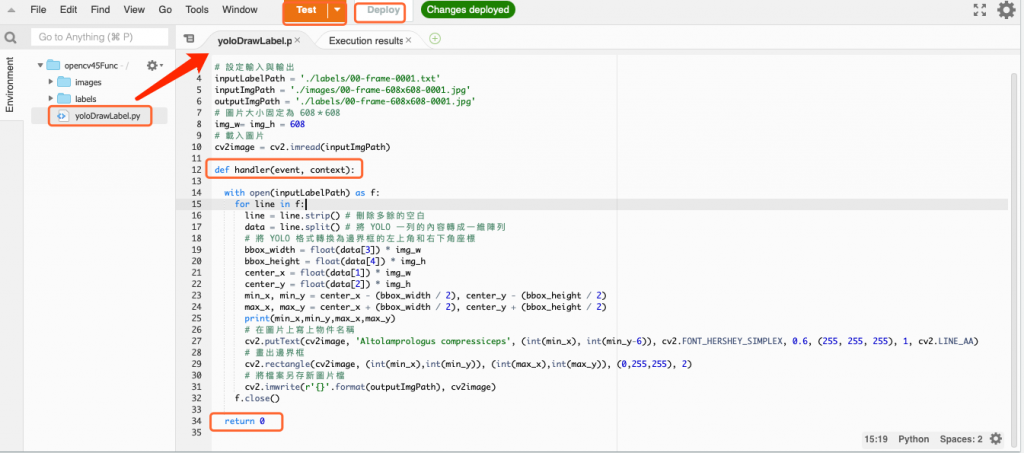Click the outputImgPath assignment line
Image resolution: width=1024 pixels, height=453 pixels.
(x=345, y=102)
